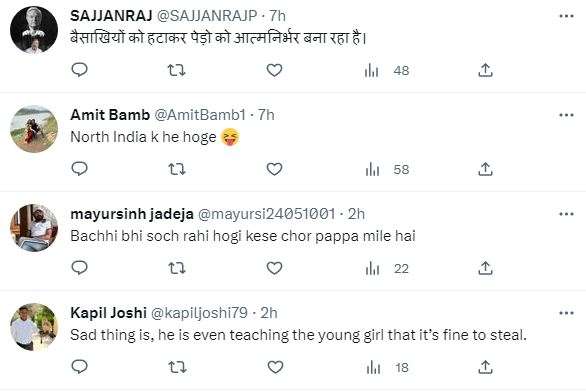This screenshot has width=586, height=391.
Task: View analytics showing 18 views
Action: pyautogui.click(x=388, y=368)
